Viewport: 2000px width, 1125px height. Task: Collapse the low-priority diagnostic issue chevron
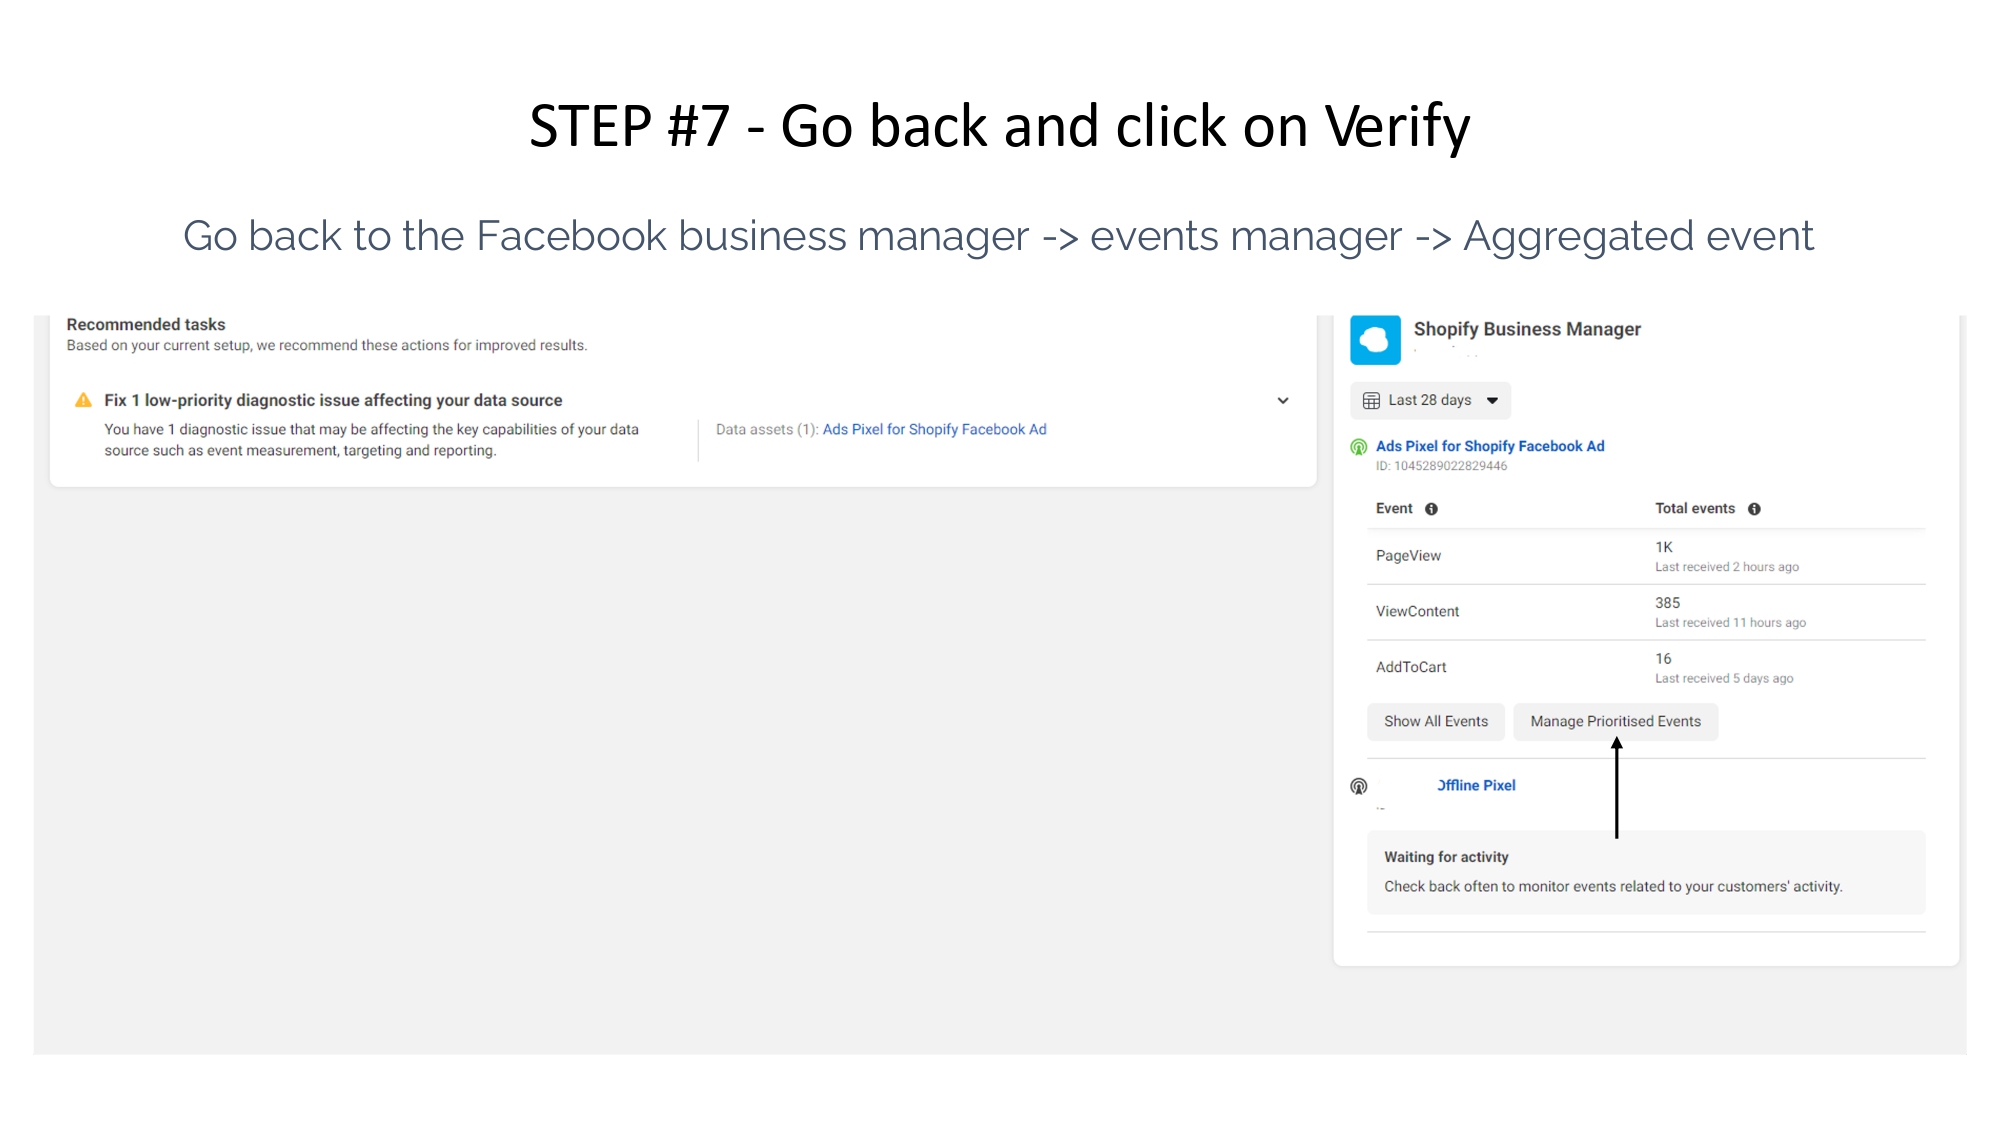[1283, 401]
